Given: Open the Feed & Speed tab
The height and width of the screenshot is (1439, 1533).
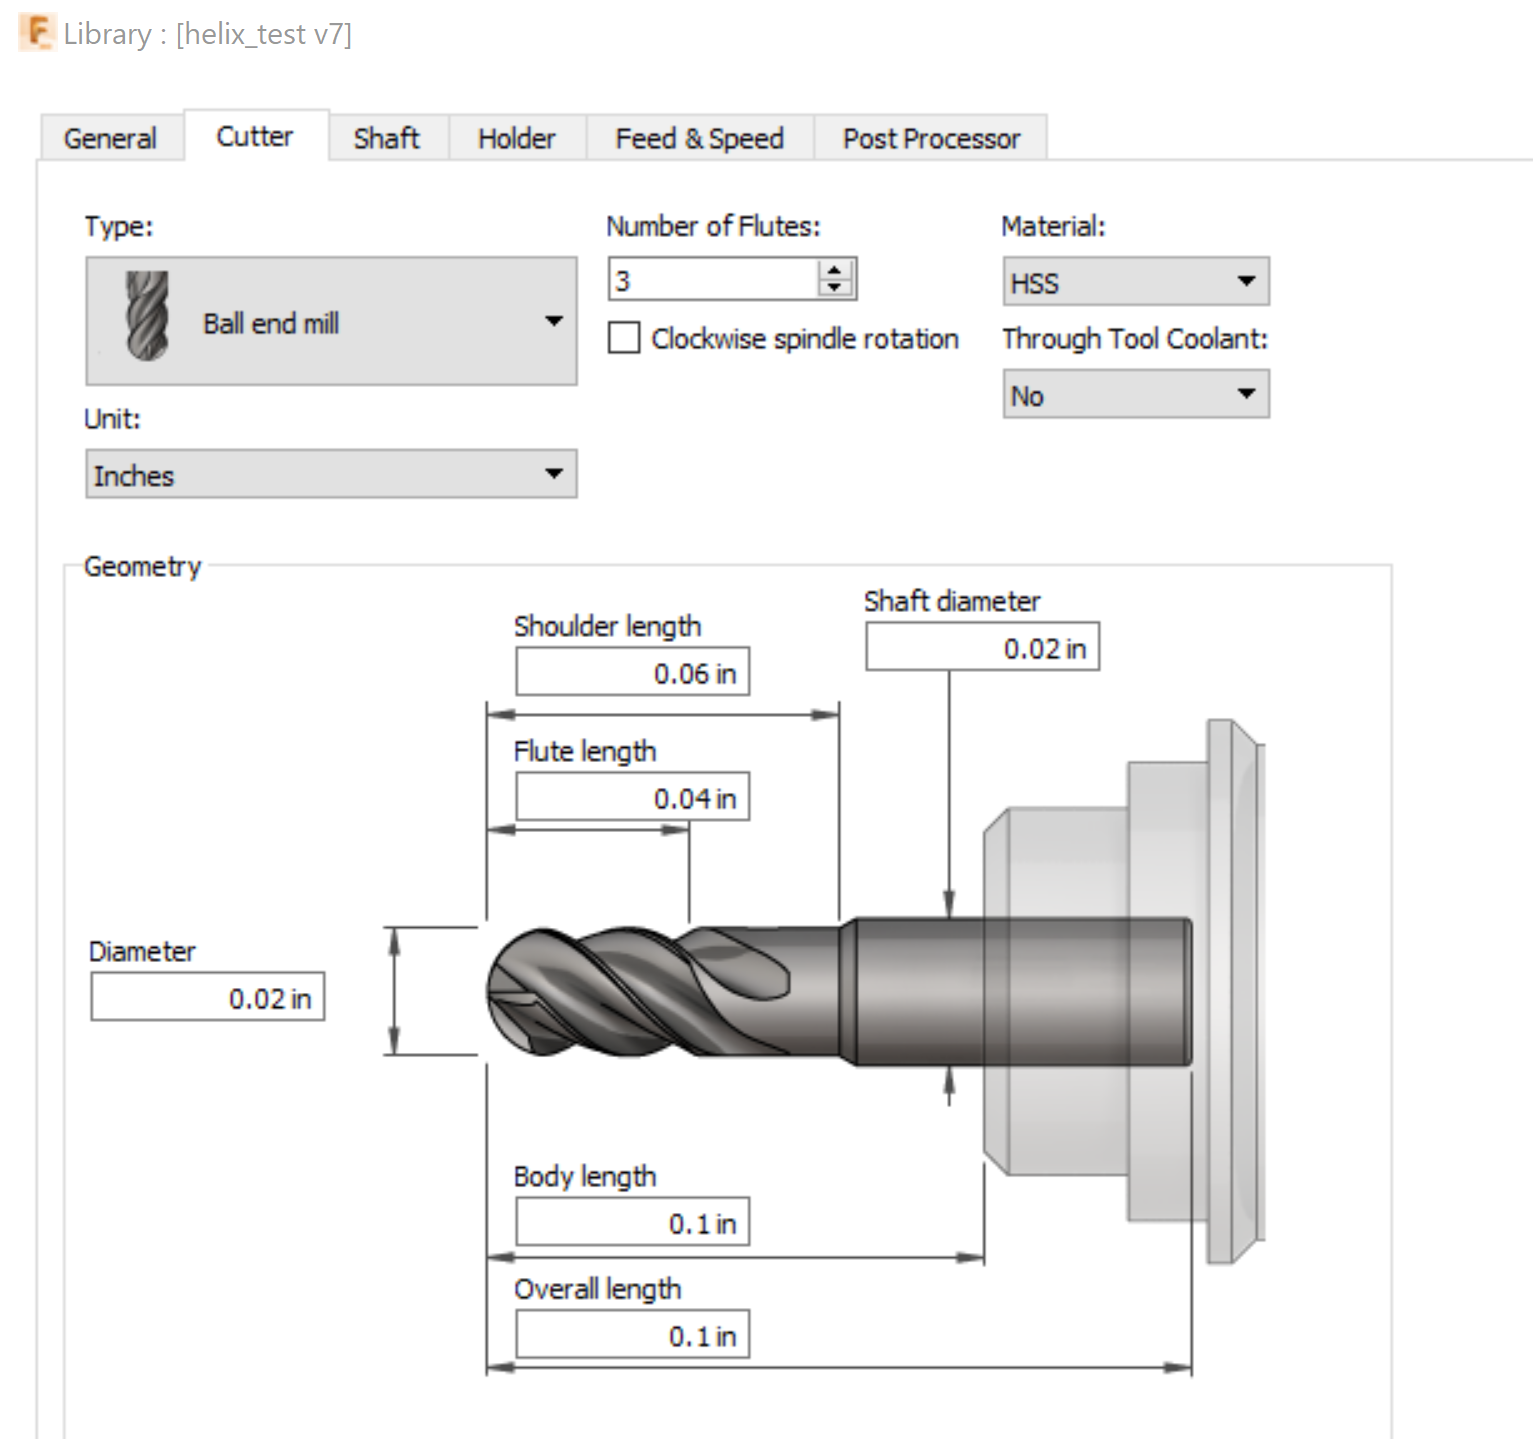Looking at the screenshot, I should click(x=699, y=138).
